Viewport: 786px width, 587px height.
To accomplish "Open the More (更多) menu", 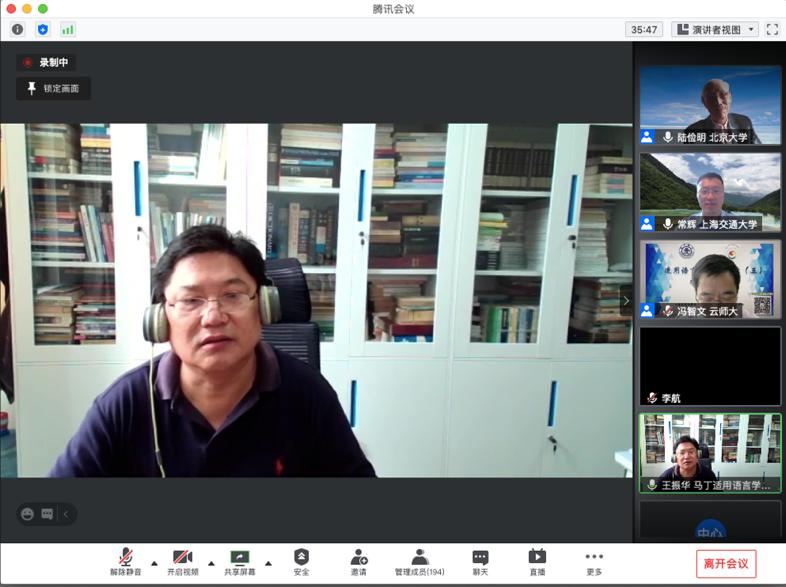I will click(x=594, y=562).
